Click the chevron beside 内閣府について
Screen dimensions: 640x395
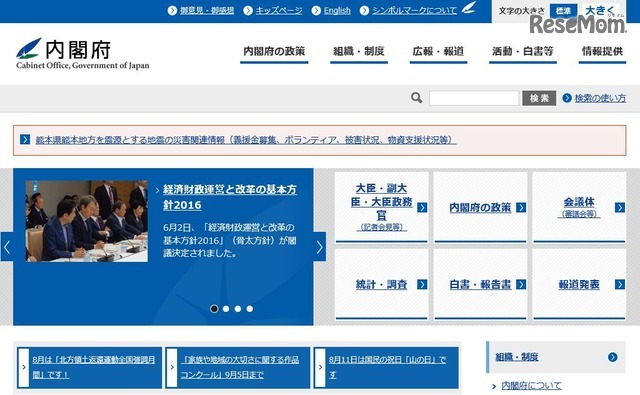pyautogui.click(x=494, y=386)
